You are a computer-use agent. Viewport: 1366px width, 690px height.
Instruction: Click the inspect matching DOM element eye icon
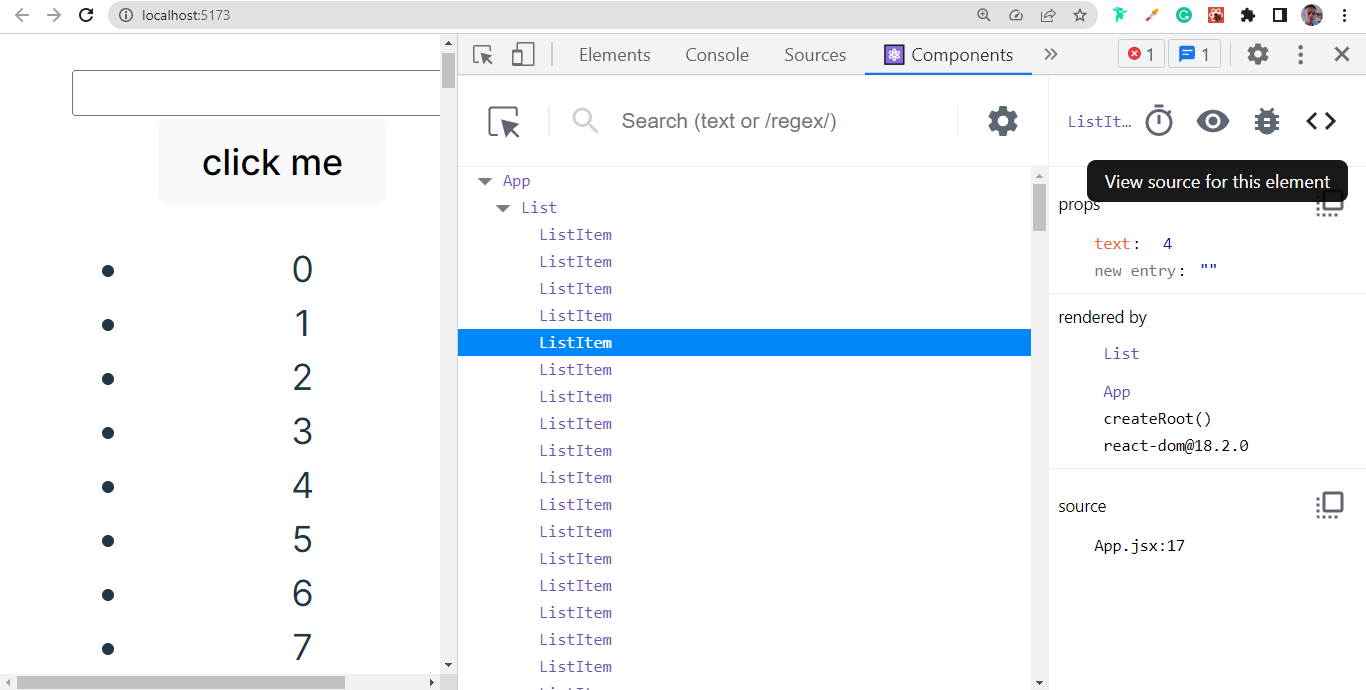pos(1213,121)
